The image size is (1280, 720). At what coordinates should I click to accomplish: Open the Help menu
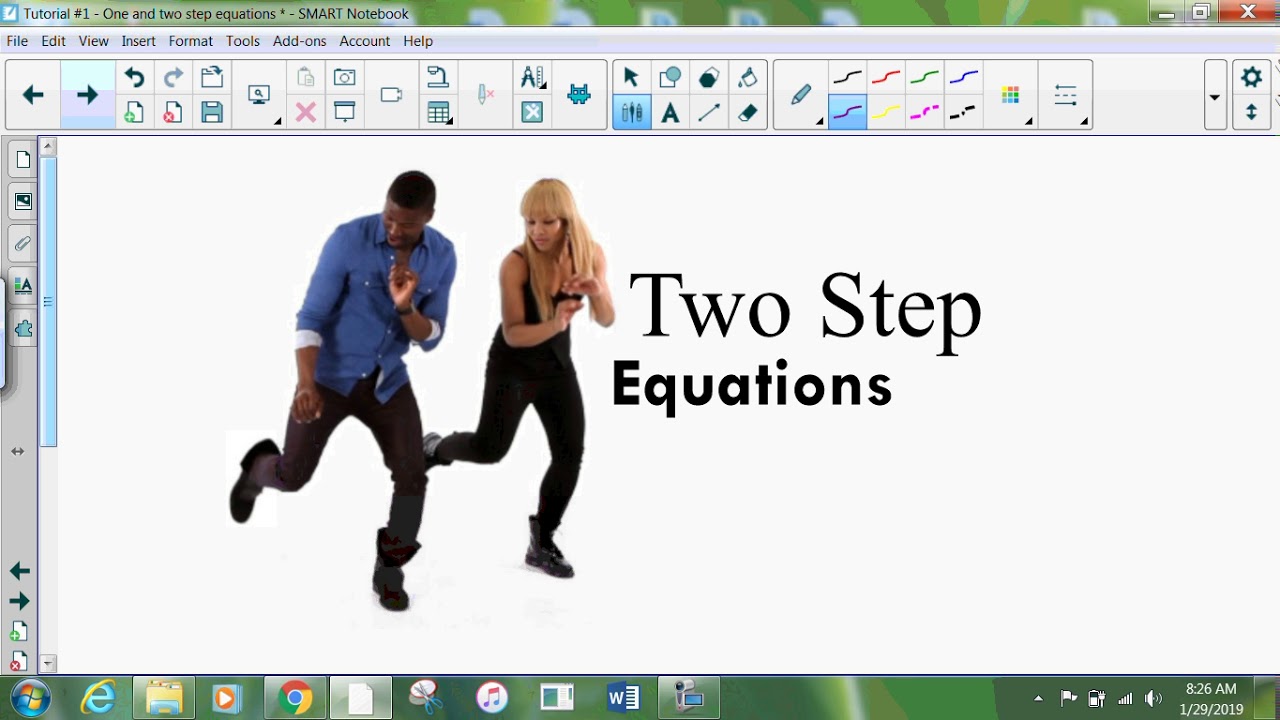click(418, 41)
